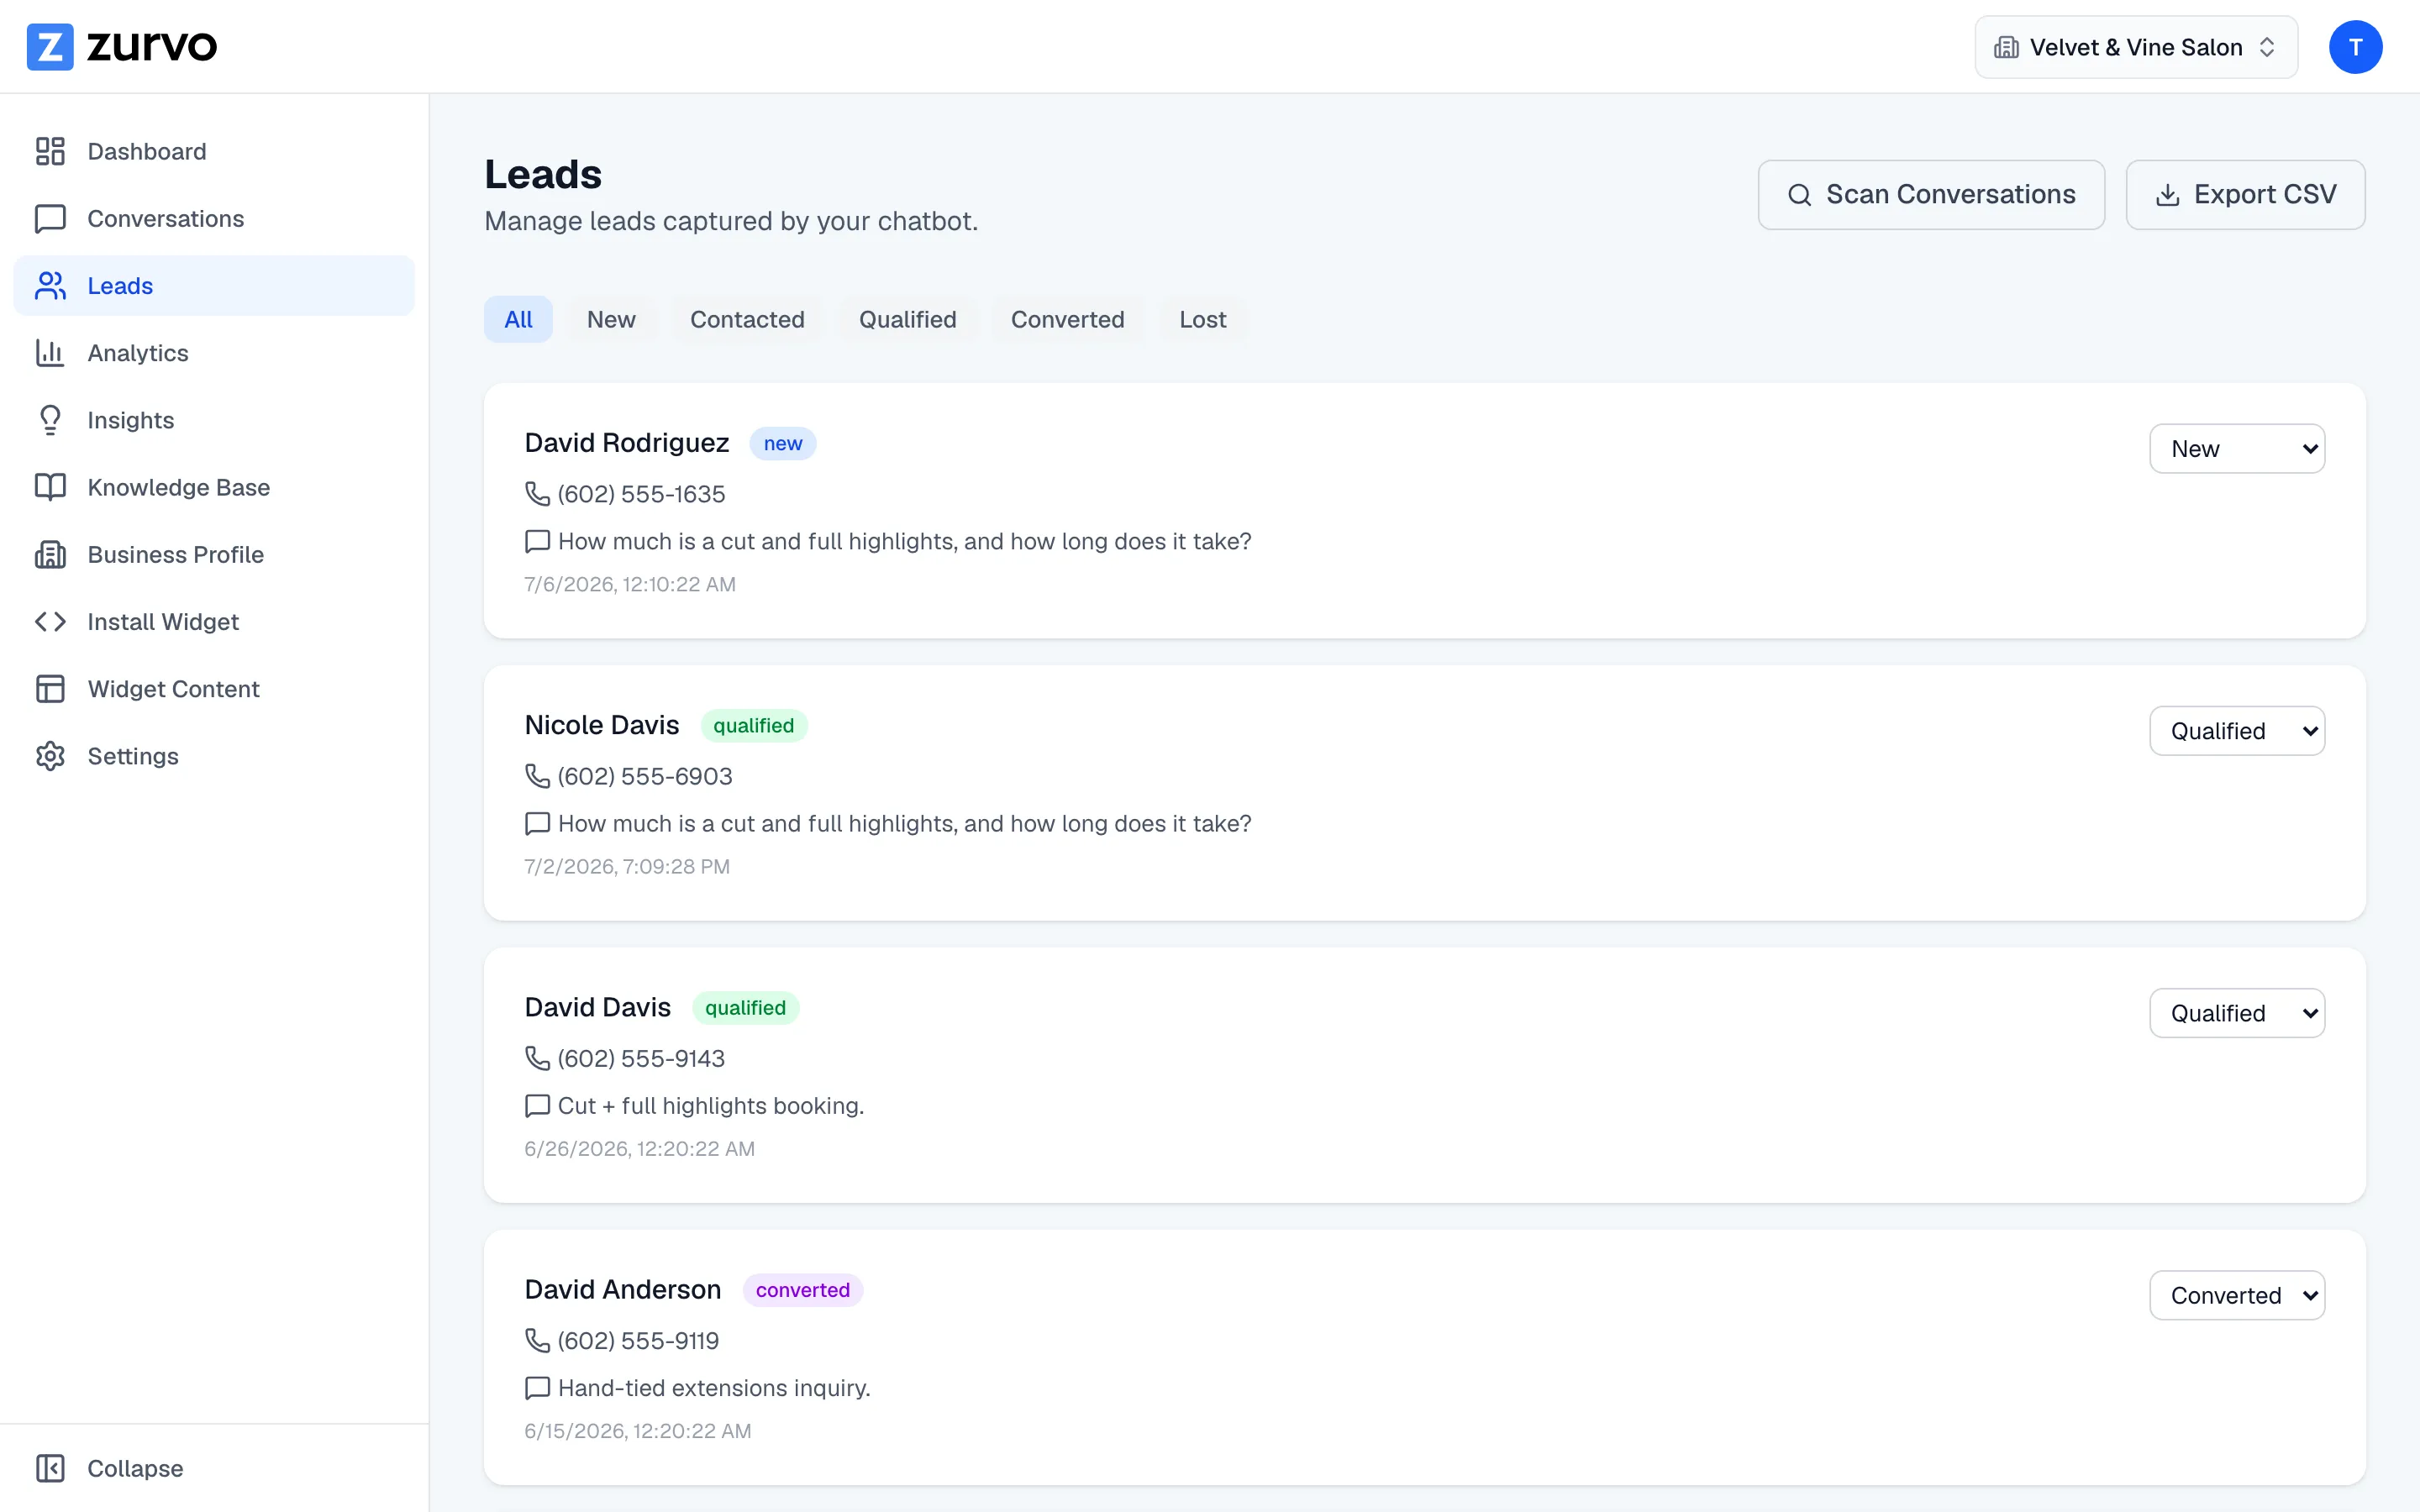Screen dimensions: 2420x1512
Task: Go to Business Profile page
Action: click(214, 554)
